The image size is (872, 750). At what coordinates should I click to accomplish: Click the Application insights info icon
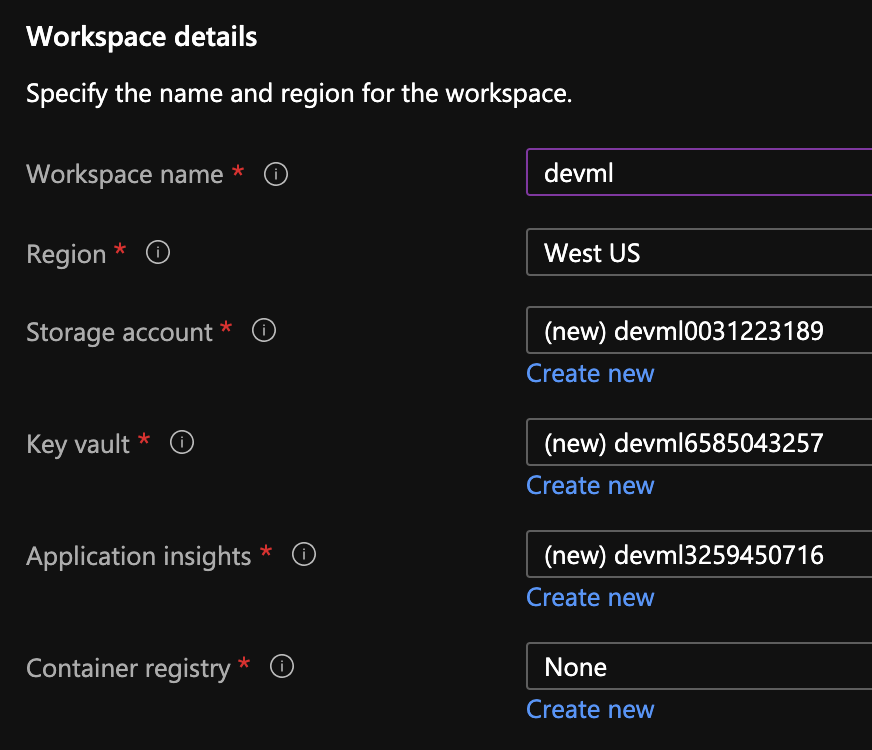303,554
